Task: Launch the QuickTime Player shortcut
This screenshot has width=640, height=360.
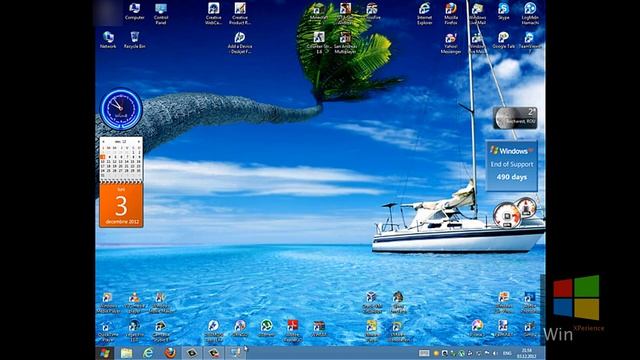Action: click(108, 331)
